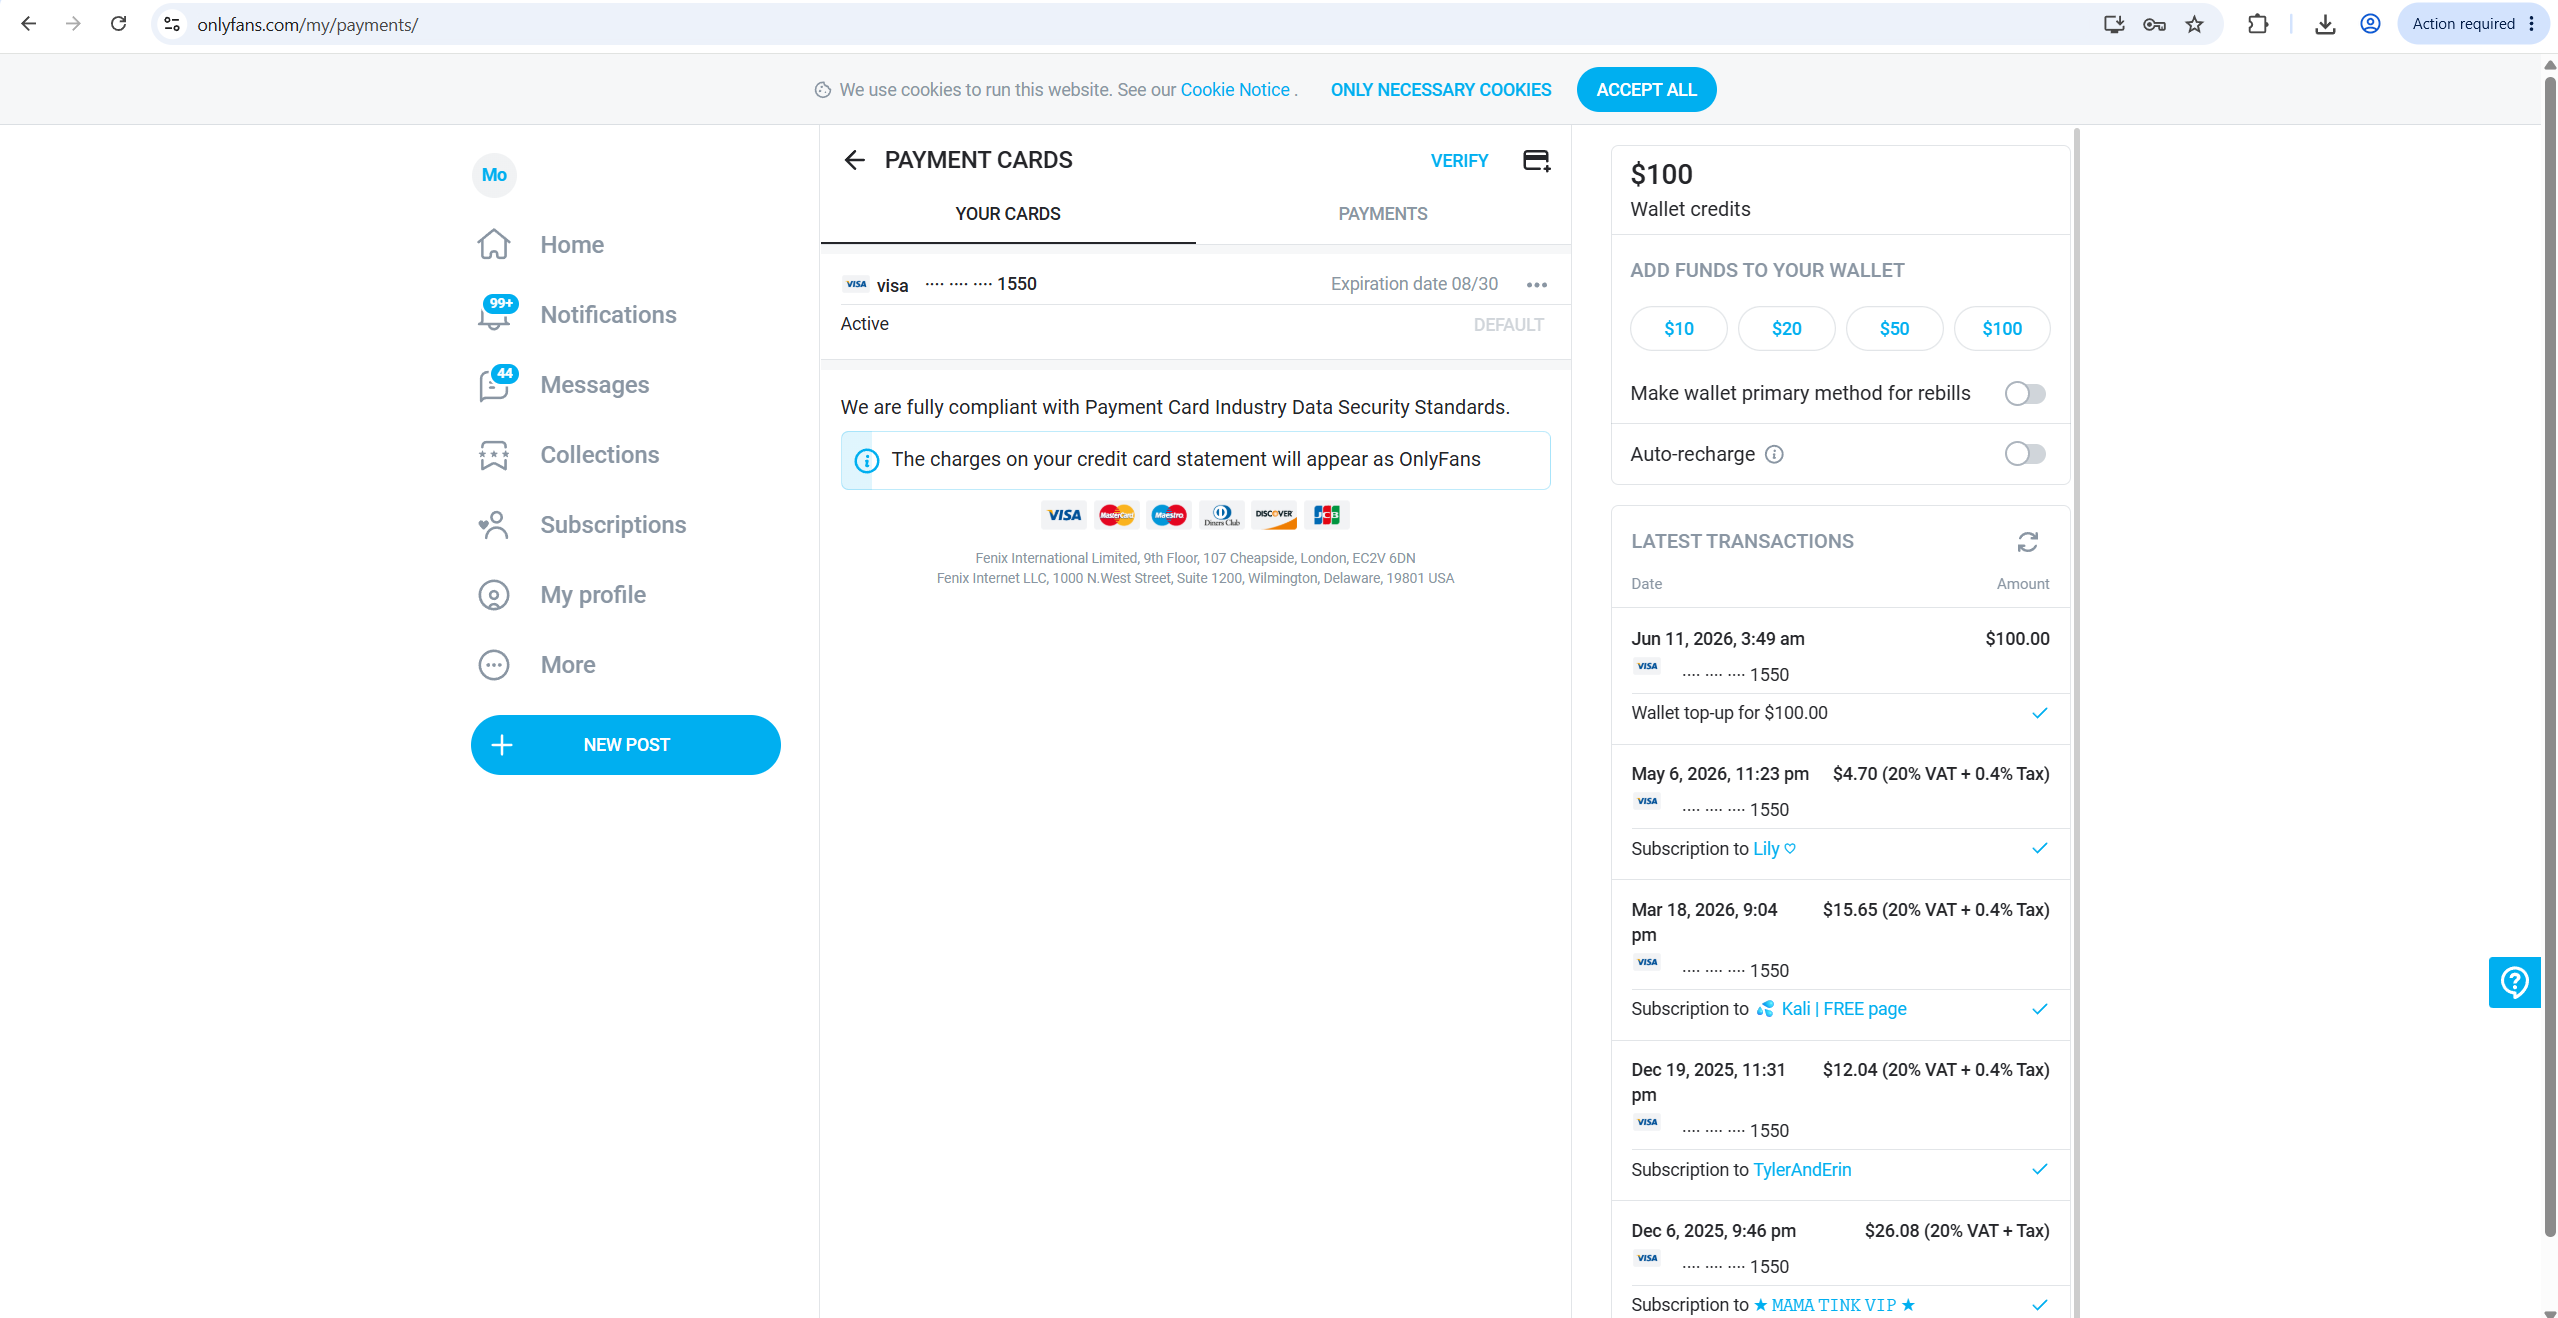Click the JCB logo in accepted cards
This screenshot has height=1318, width=2558.
(x=1327, y=515)
